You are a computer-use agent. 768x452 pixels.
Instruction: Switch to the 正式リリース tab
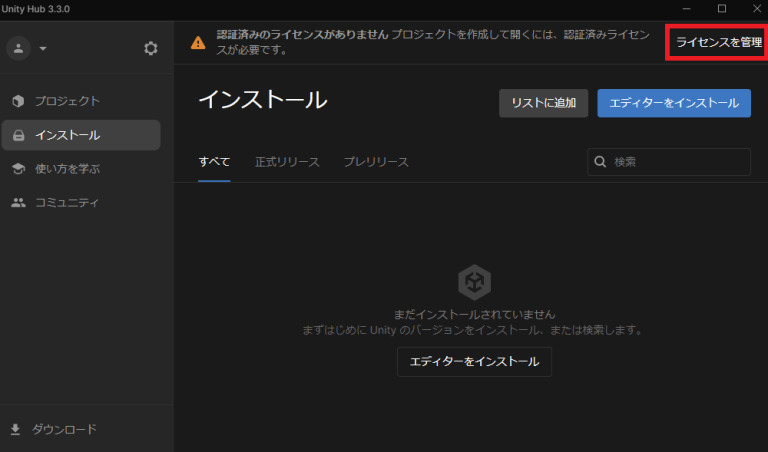pos(287,161)
